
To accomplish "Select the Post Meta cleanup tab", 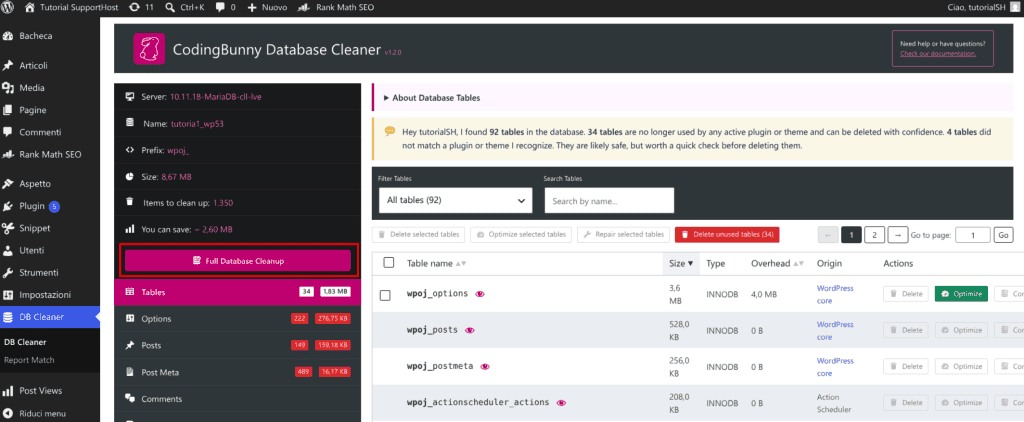I will tap(238, 372).
